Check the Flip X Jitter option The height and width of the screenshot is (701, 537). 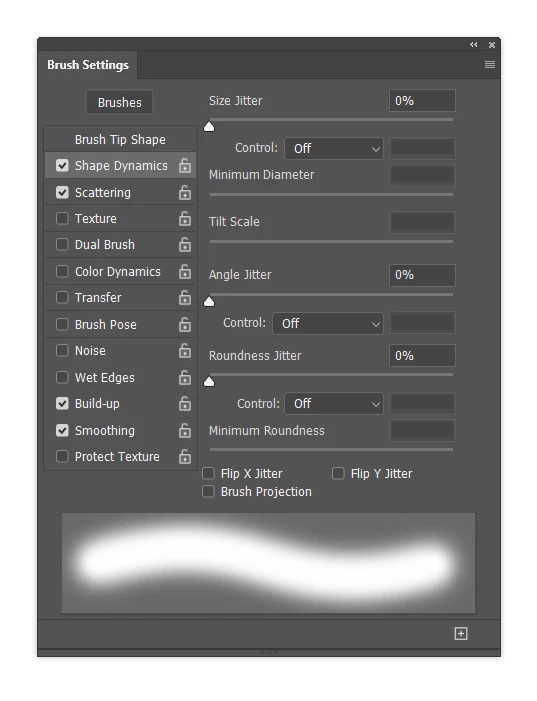(208, 473)
